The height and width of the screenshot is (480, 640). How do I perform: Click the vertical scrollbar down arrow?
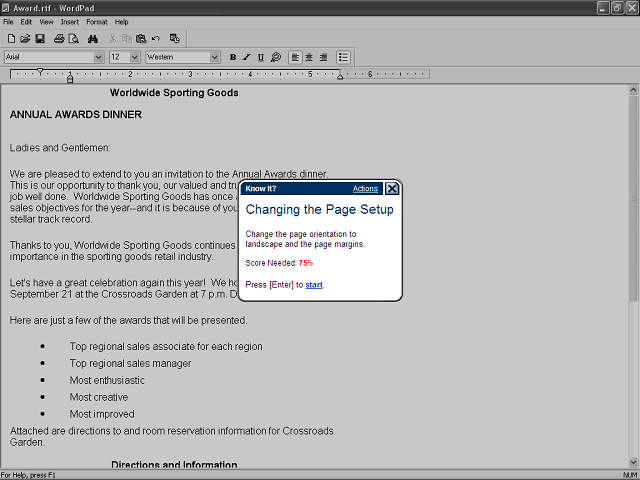point(633,462)
